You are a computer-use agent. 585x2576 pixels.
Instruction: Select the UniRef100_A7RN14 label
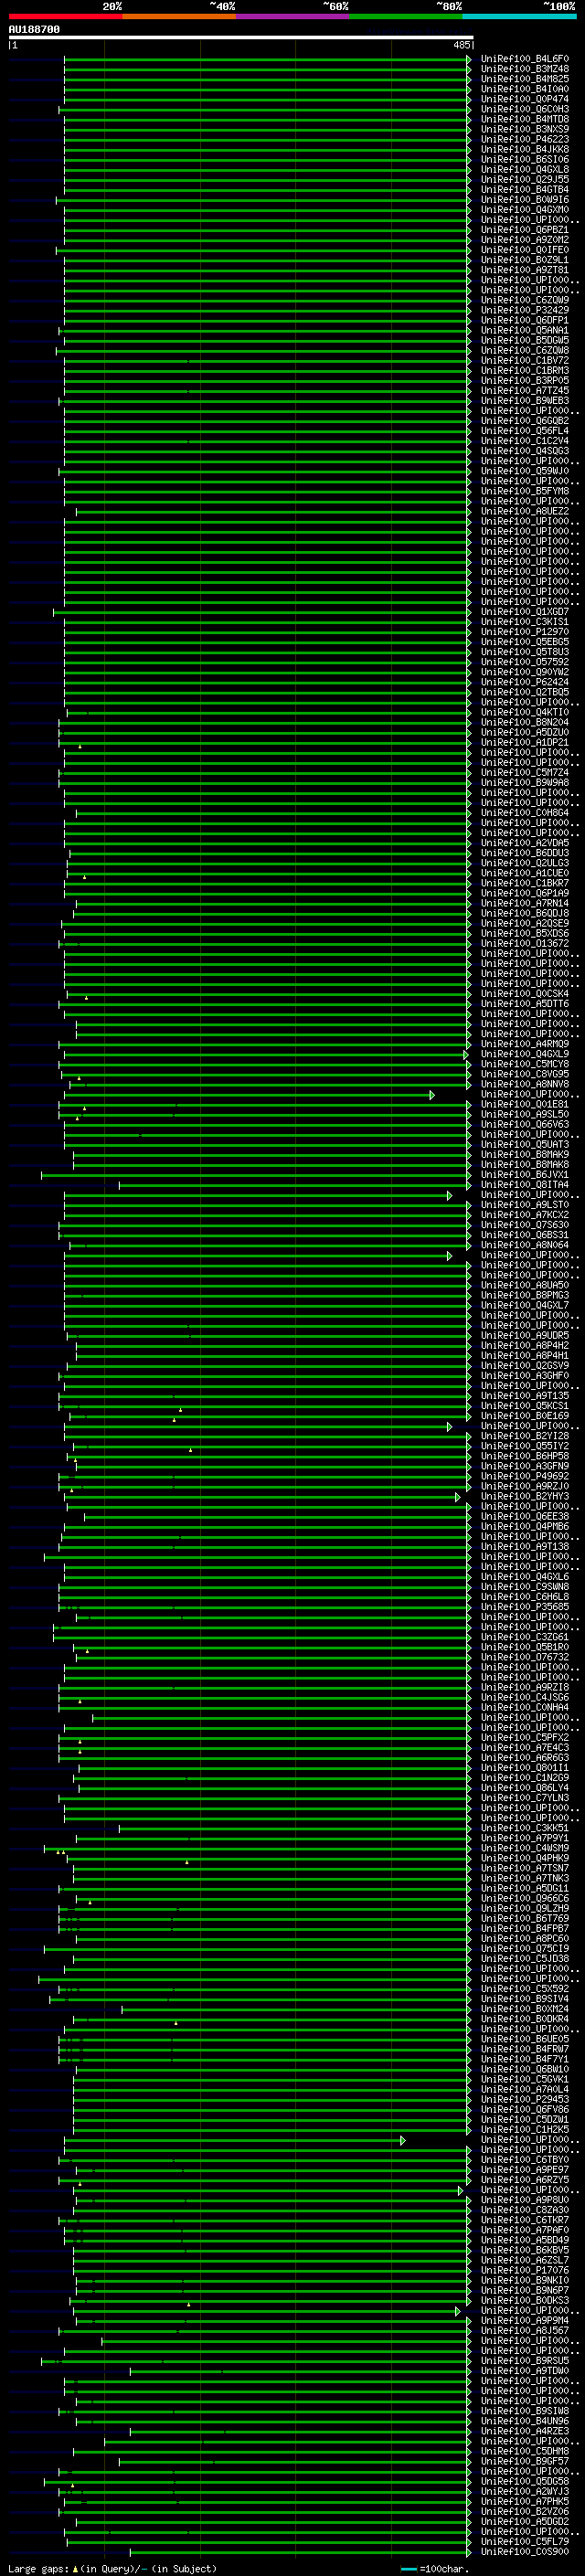pyautogui.click(x=525, y=903)
